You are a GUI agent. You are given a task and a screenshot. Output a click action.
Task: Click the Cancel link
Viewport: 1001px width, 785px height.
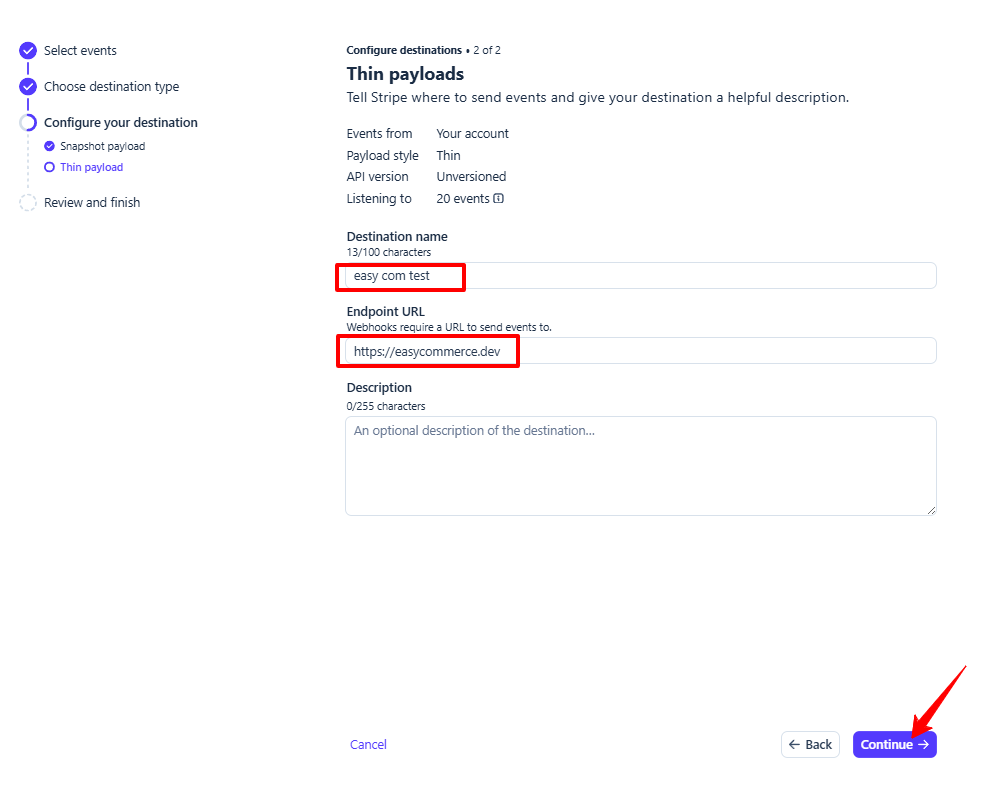368,745
